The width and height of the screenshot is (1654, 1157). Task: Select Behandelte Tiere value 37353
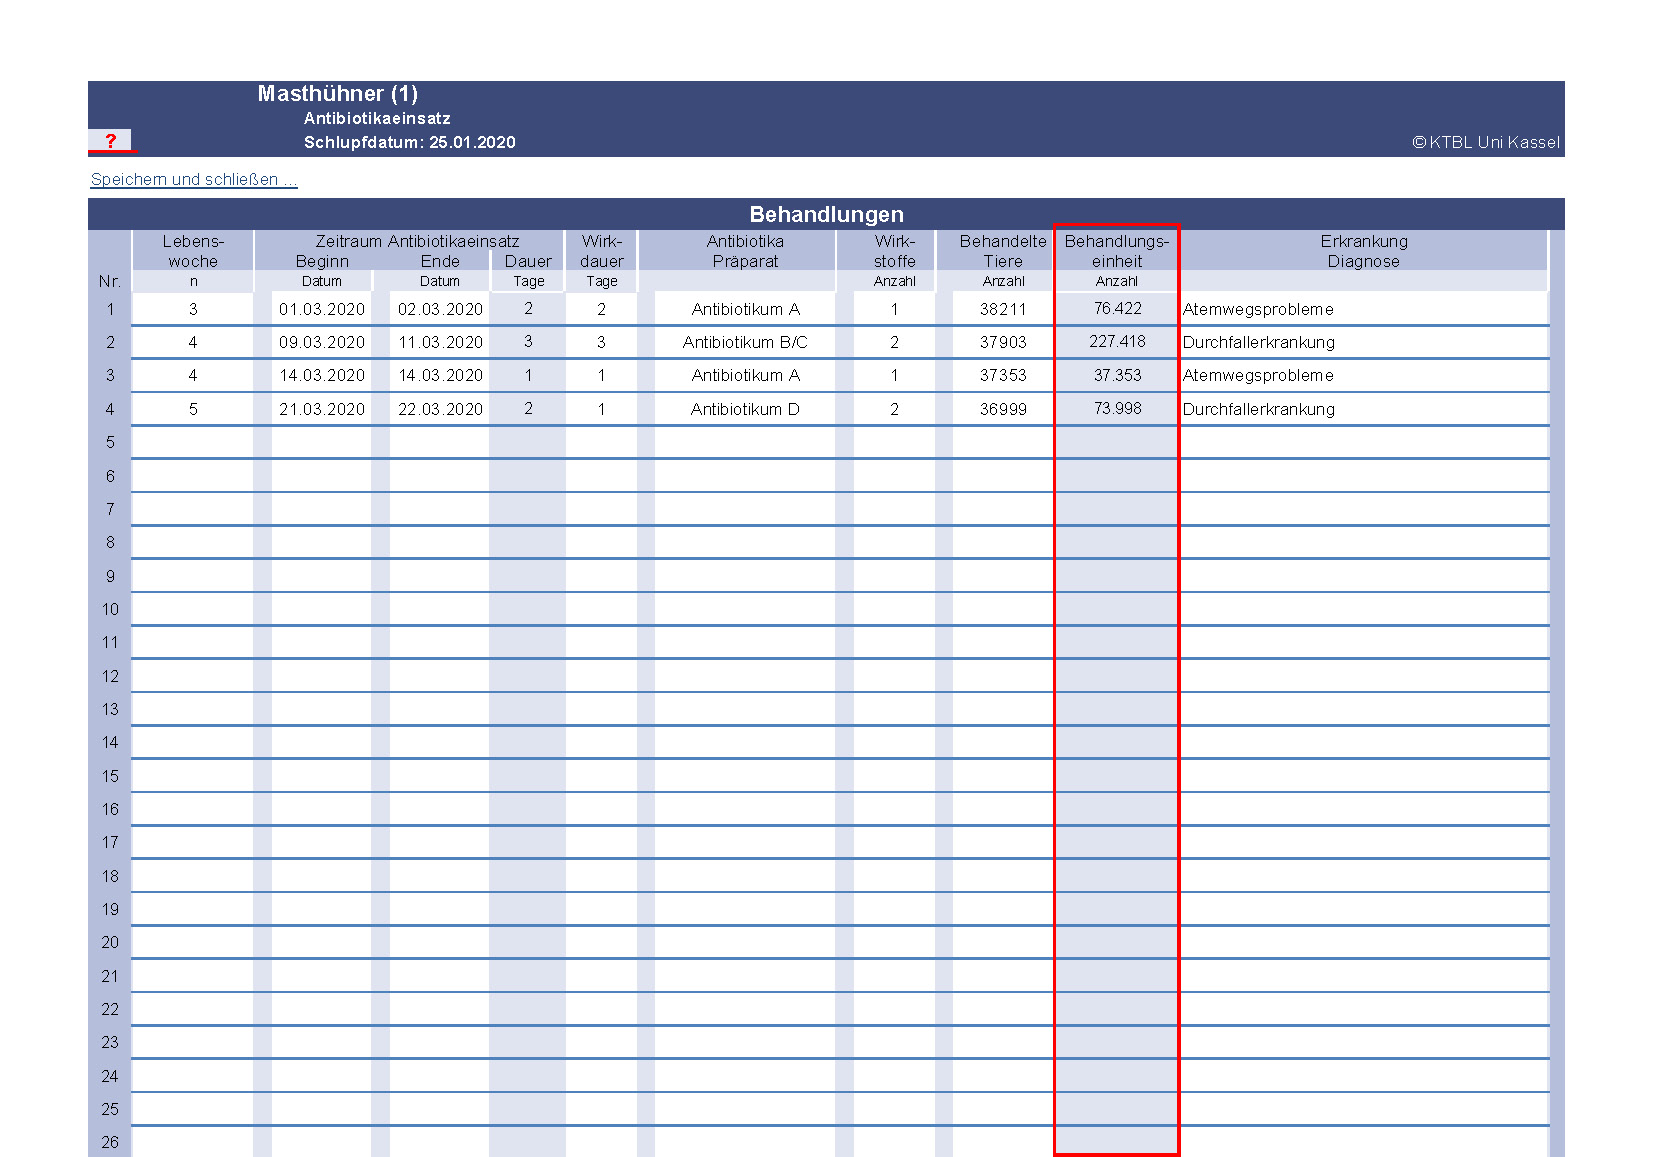point(1003,375)
